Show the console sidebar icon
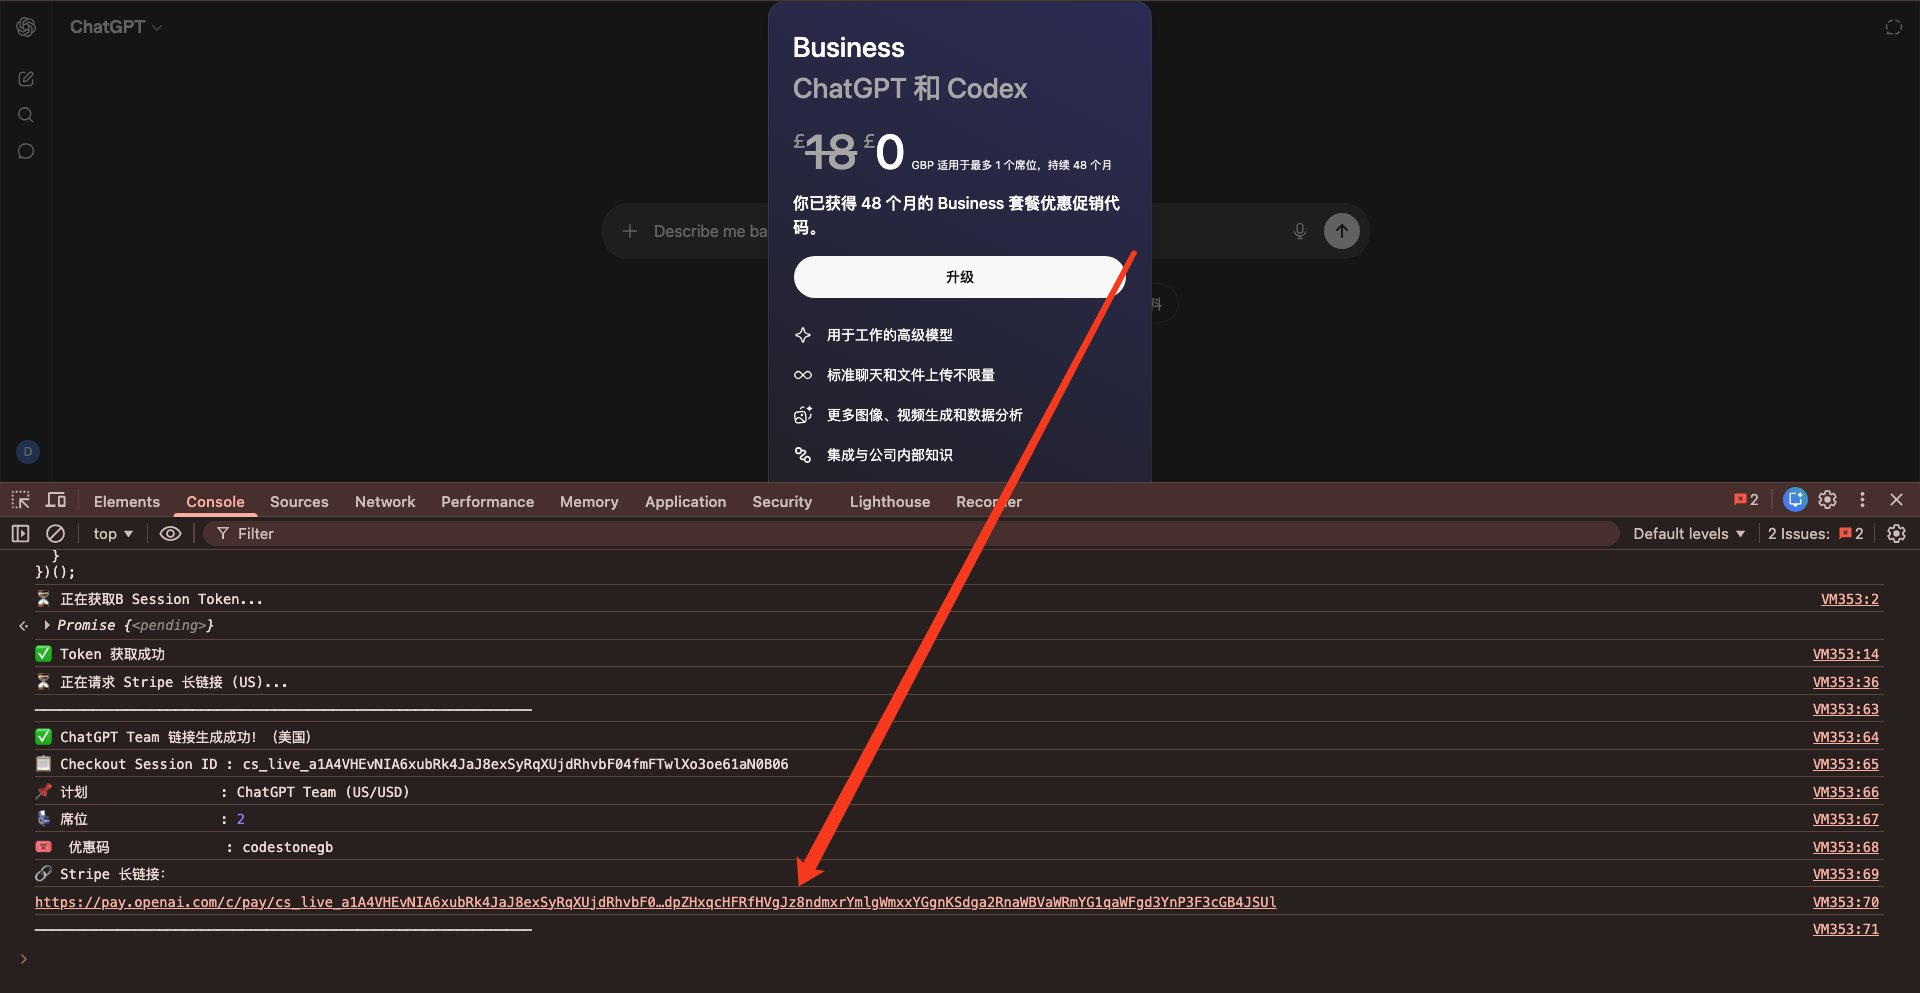The image size is (1920, 993). point(20,534)
